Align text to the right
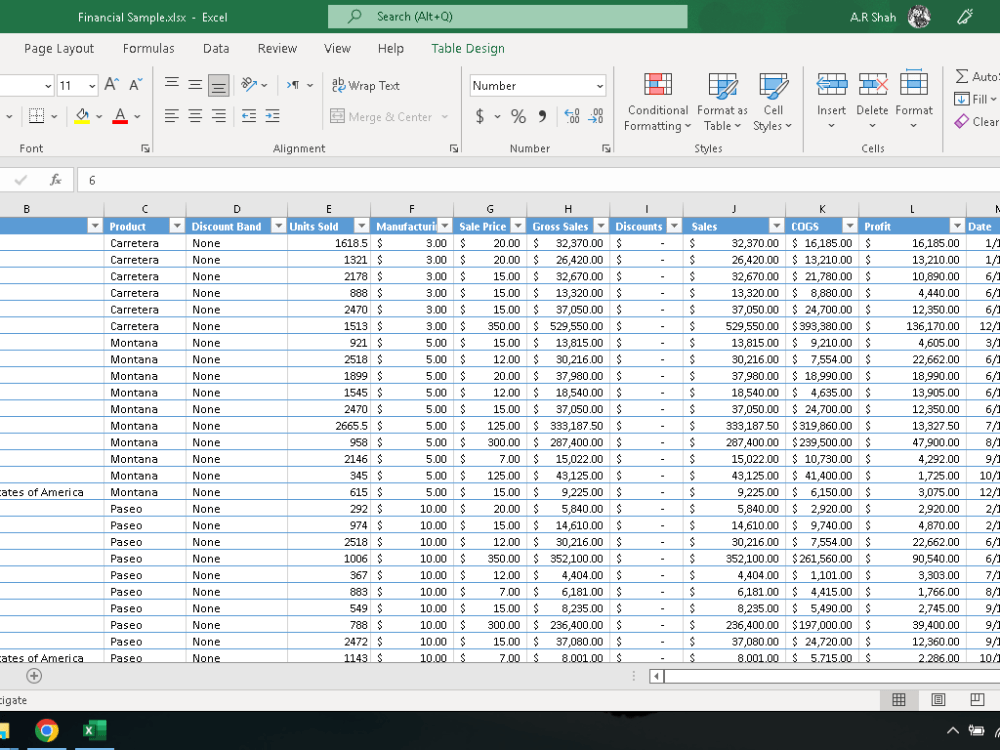The width and height of the screenshot is (1000, 750). pos(219,116)
